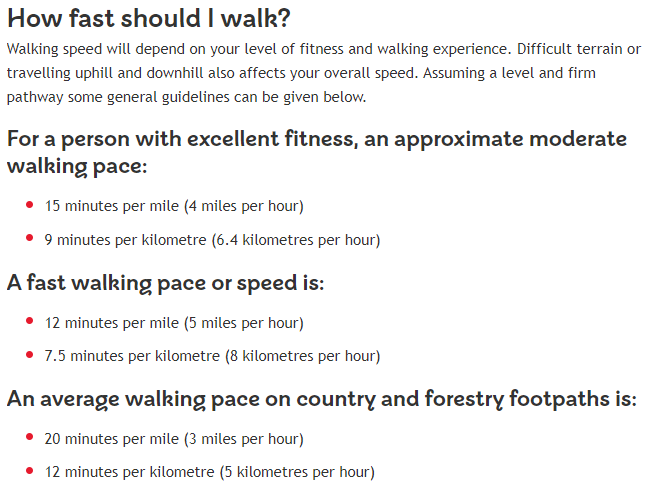Click '20 minutes per mile' list item
This screenshot has width=657, height=502.
click(174, 439)
